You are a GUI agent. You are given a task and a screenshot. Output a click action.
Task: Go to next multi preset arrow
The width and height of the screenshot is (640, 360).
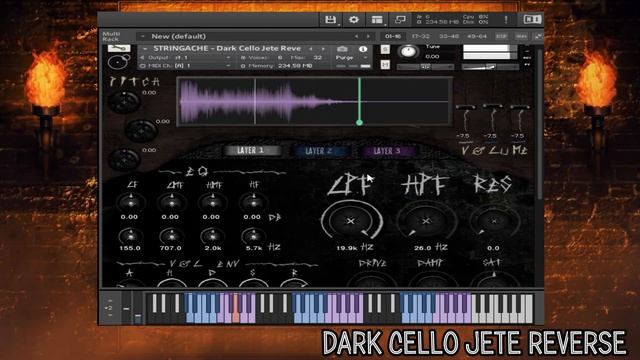[x=368, y=36]
